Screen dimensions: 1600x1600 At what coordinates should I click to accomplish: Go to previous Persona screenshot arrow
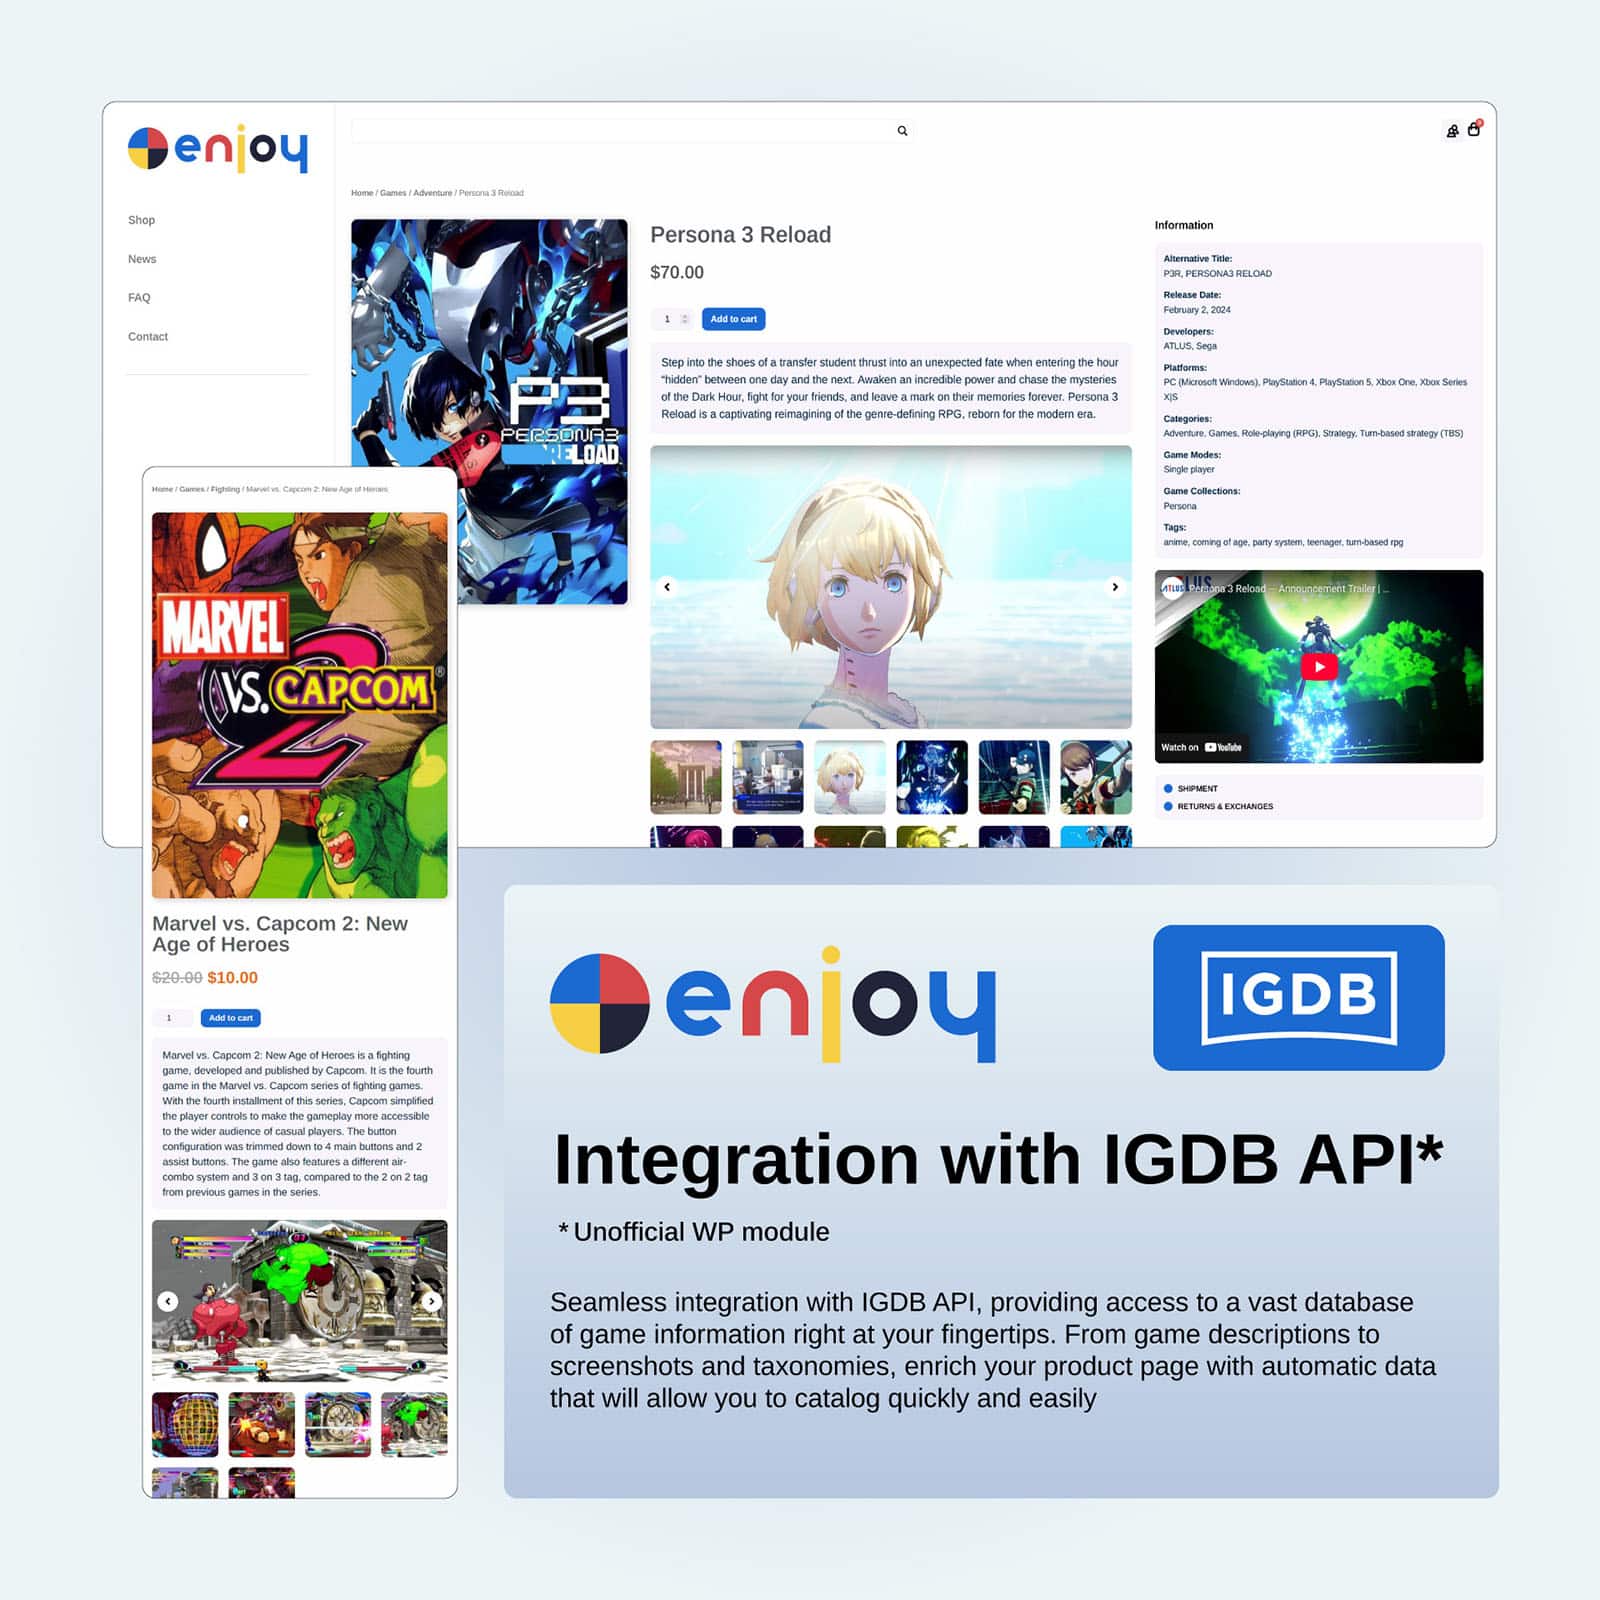pyautogui.click(x=667, y=587)
